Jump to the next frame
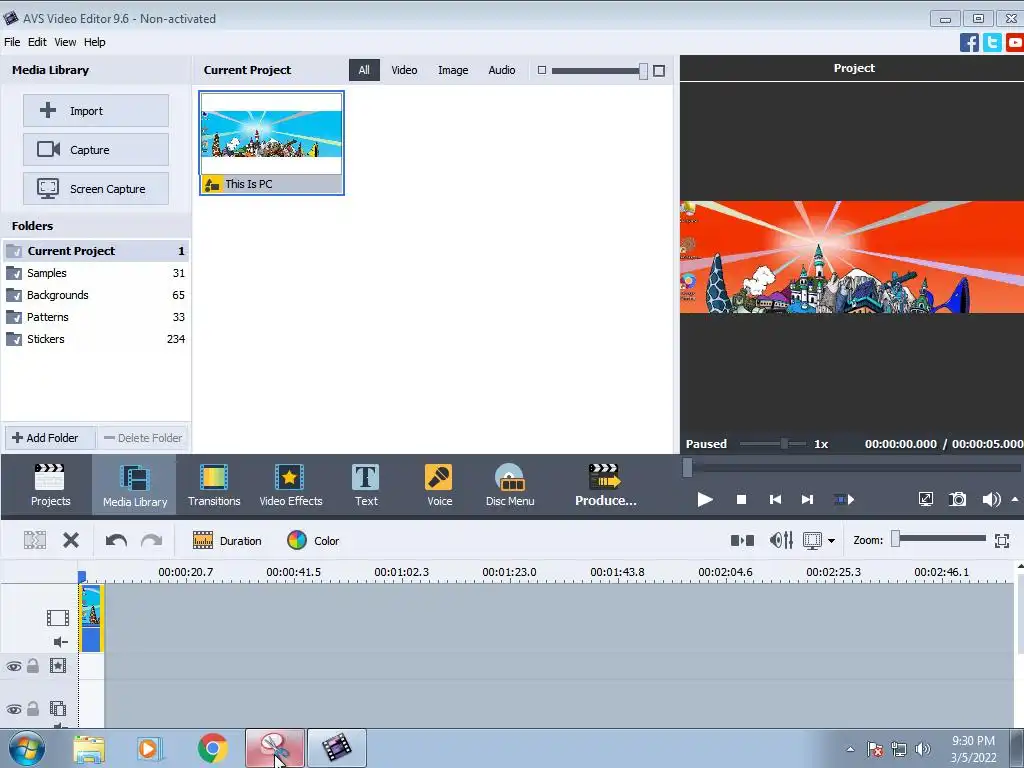The height and width of the screenshot is (768, 1024). click(x=807, y=500)
